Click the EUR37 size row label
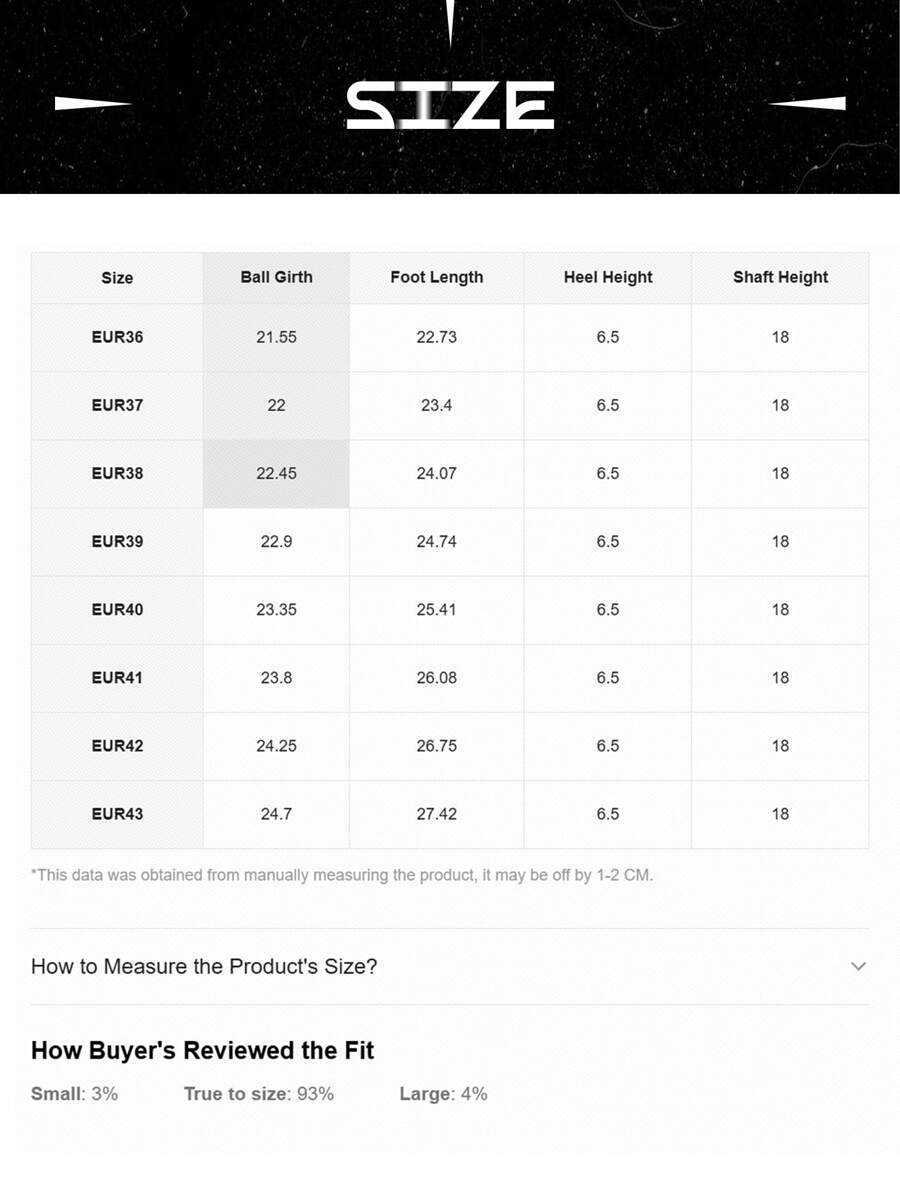Image resolution: width=900 pixels, height=1198 pixels. coord(117,405)
